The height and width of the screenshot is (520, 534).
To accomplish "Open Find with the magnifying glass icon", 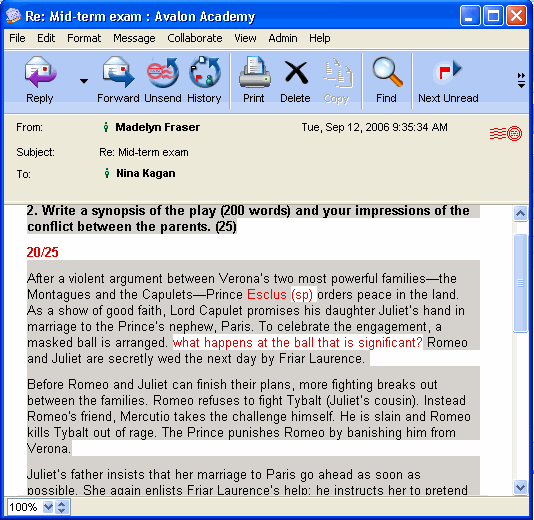I will (x=387, y=72).
